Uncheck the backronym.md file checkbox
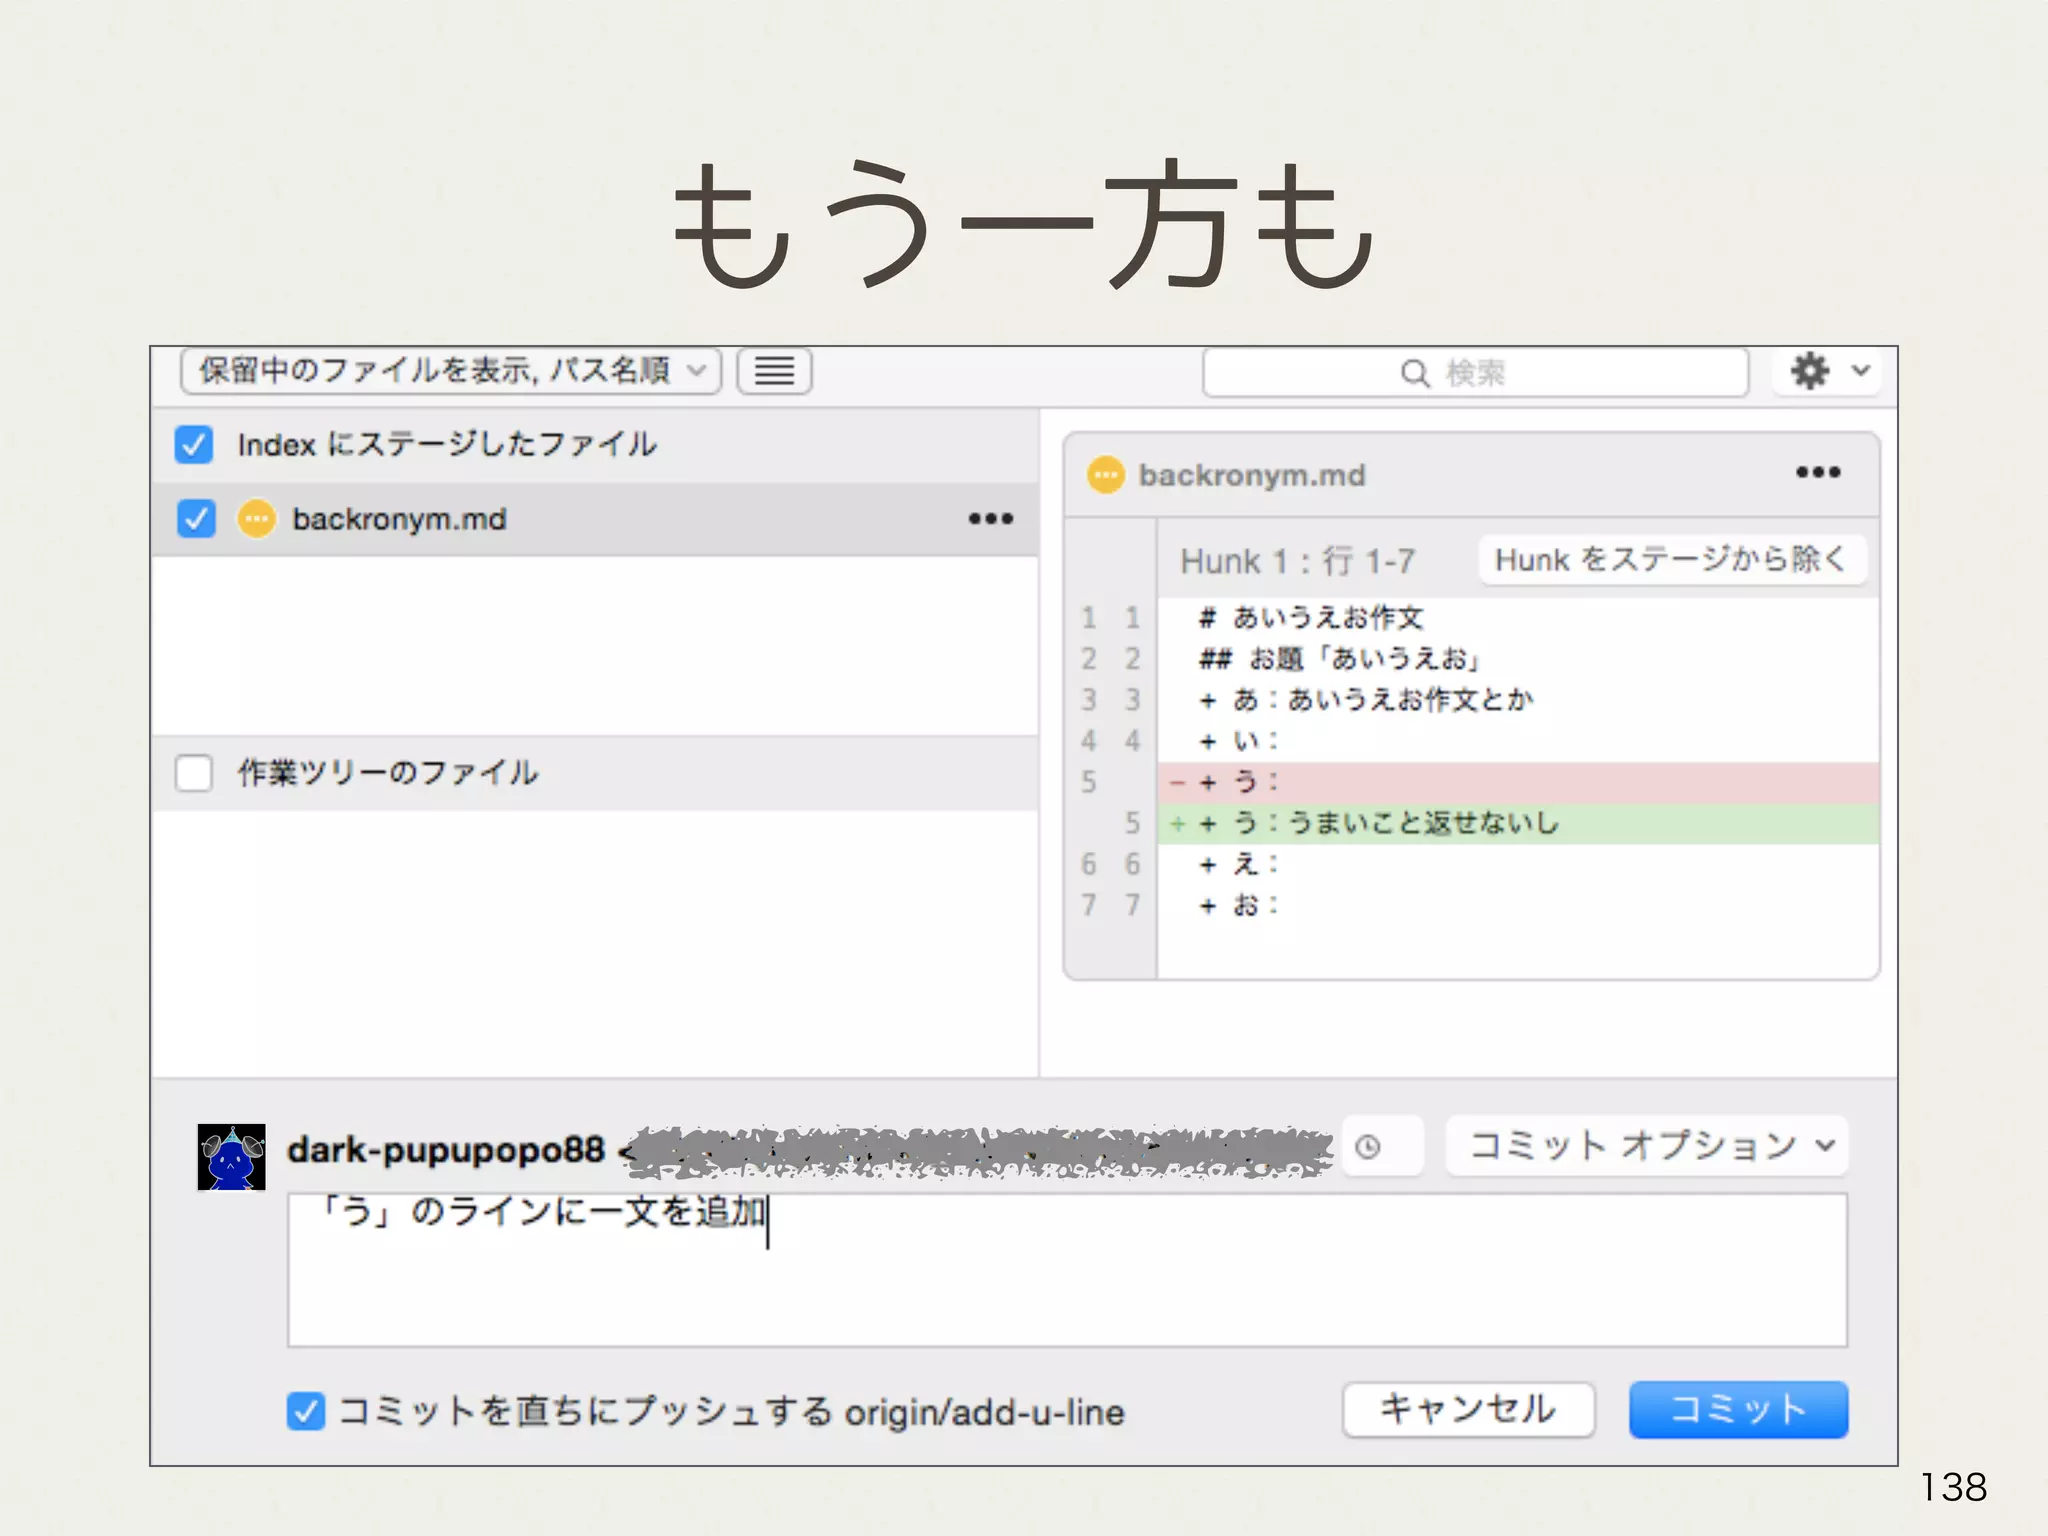Screen dimensions: 2048x1536 (x=196, y=519)
